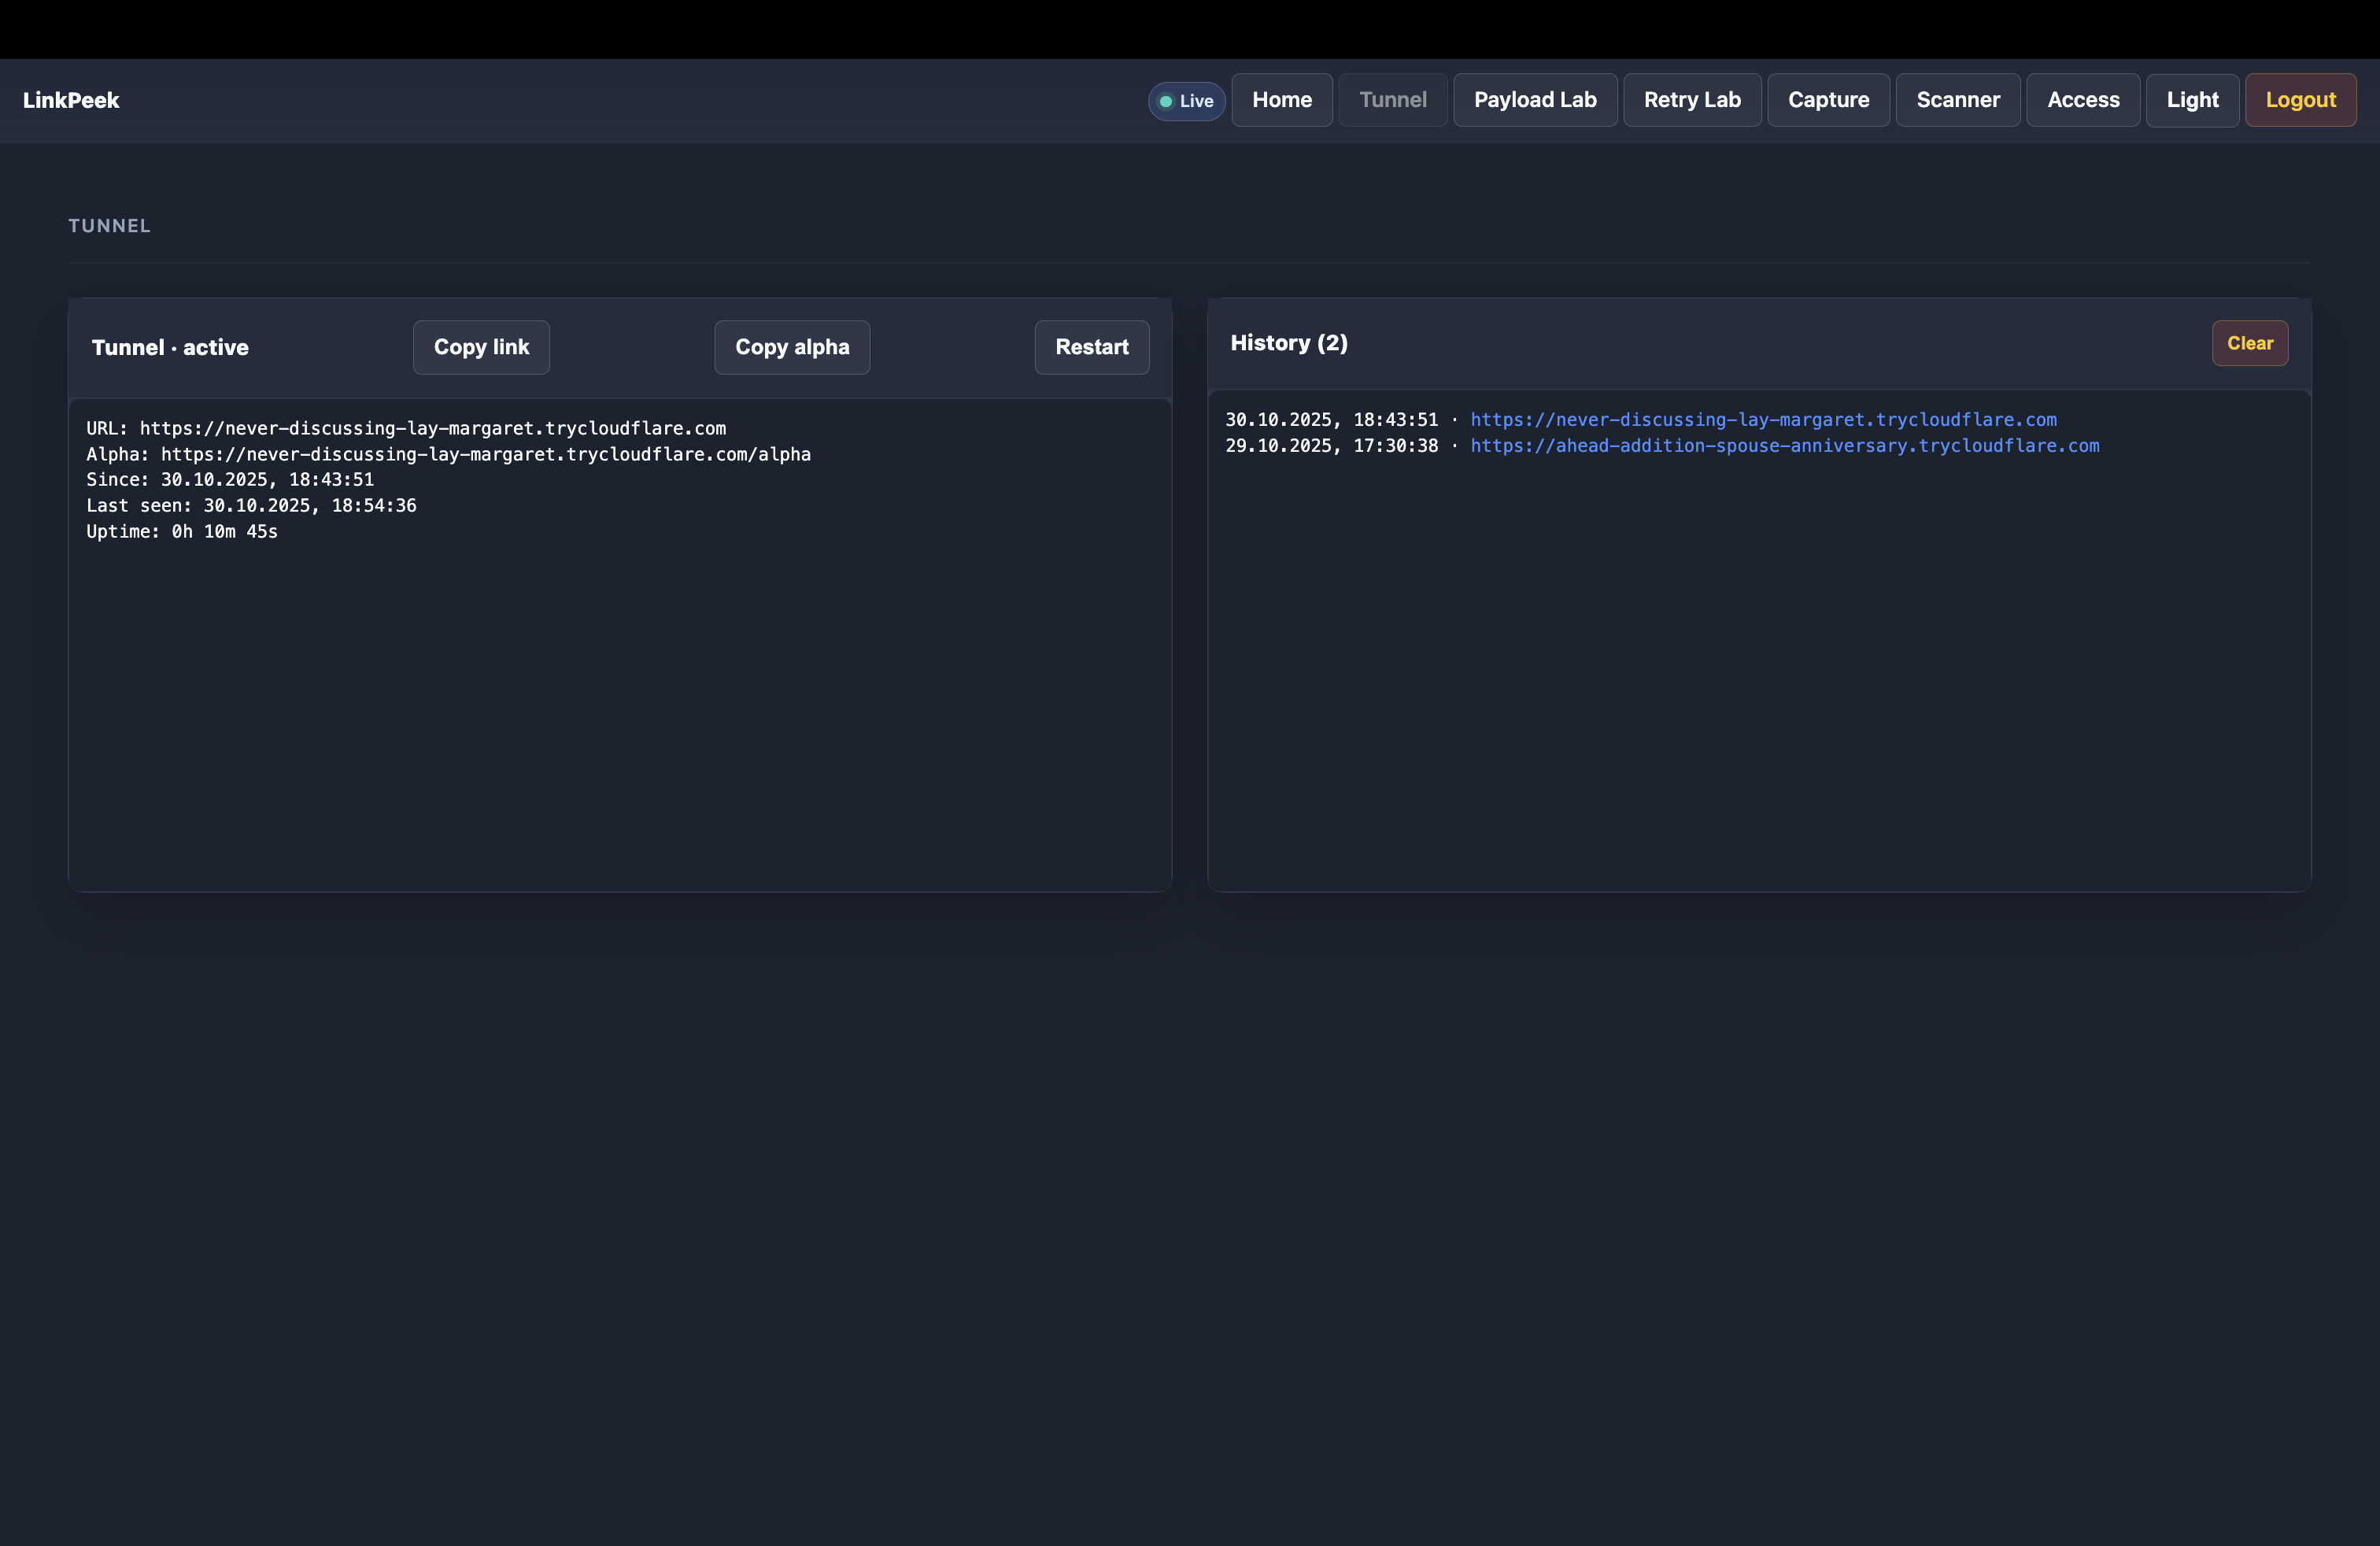Click the green Live dot
2380x1546 pixels.
point(1168,100)
